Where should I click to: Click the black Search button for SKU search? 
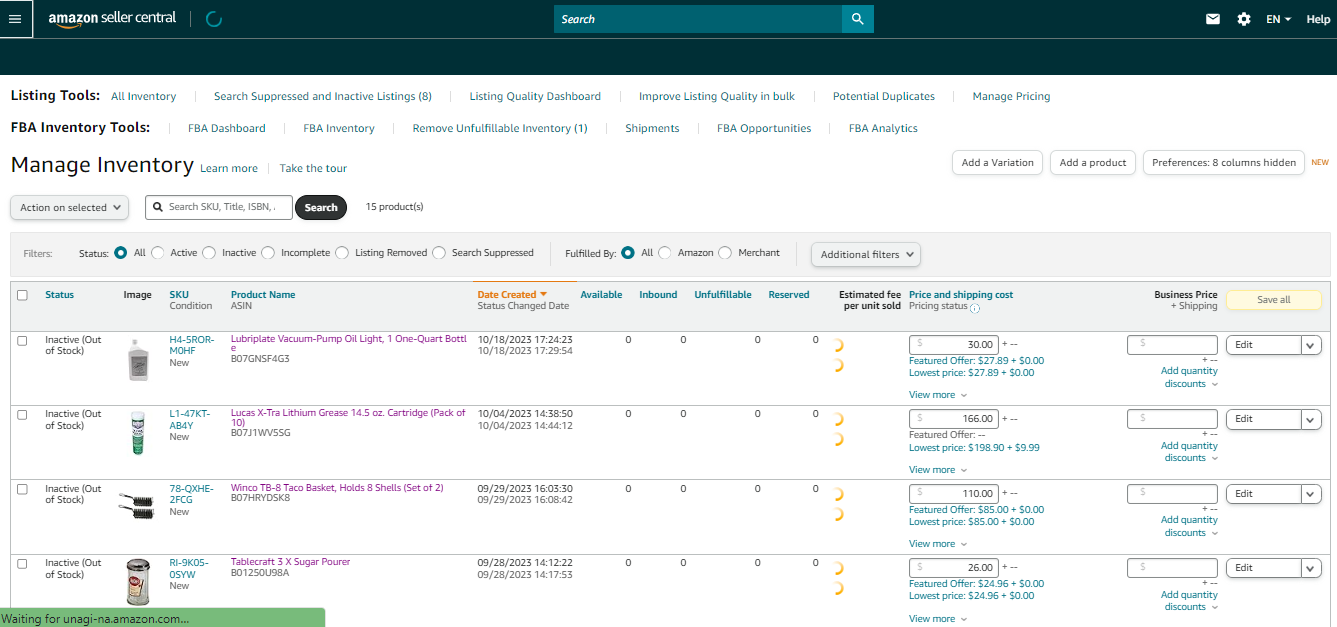point(321,208)
